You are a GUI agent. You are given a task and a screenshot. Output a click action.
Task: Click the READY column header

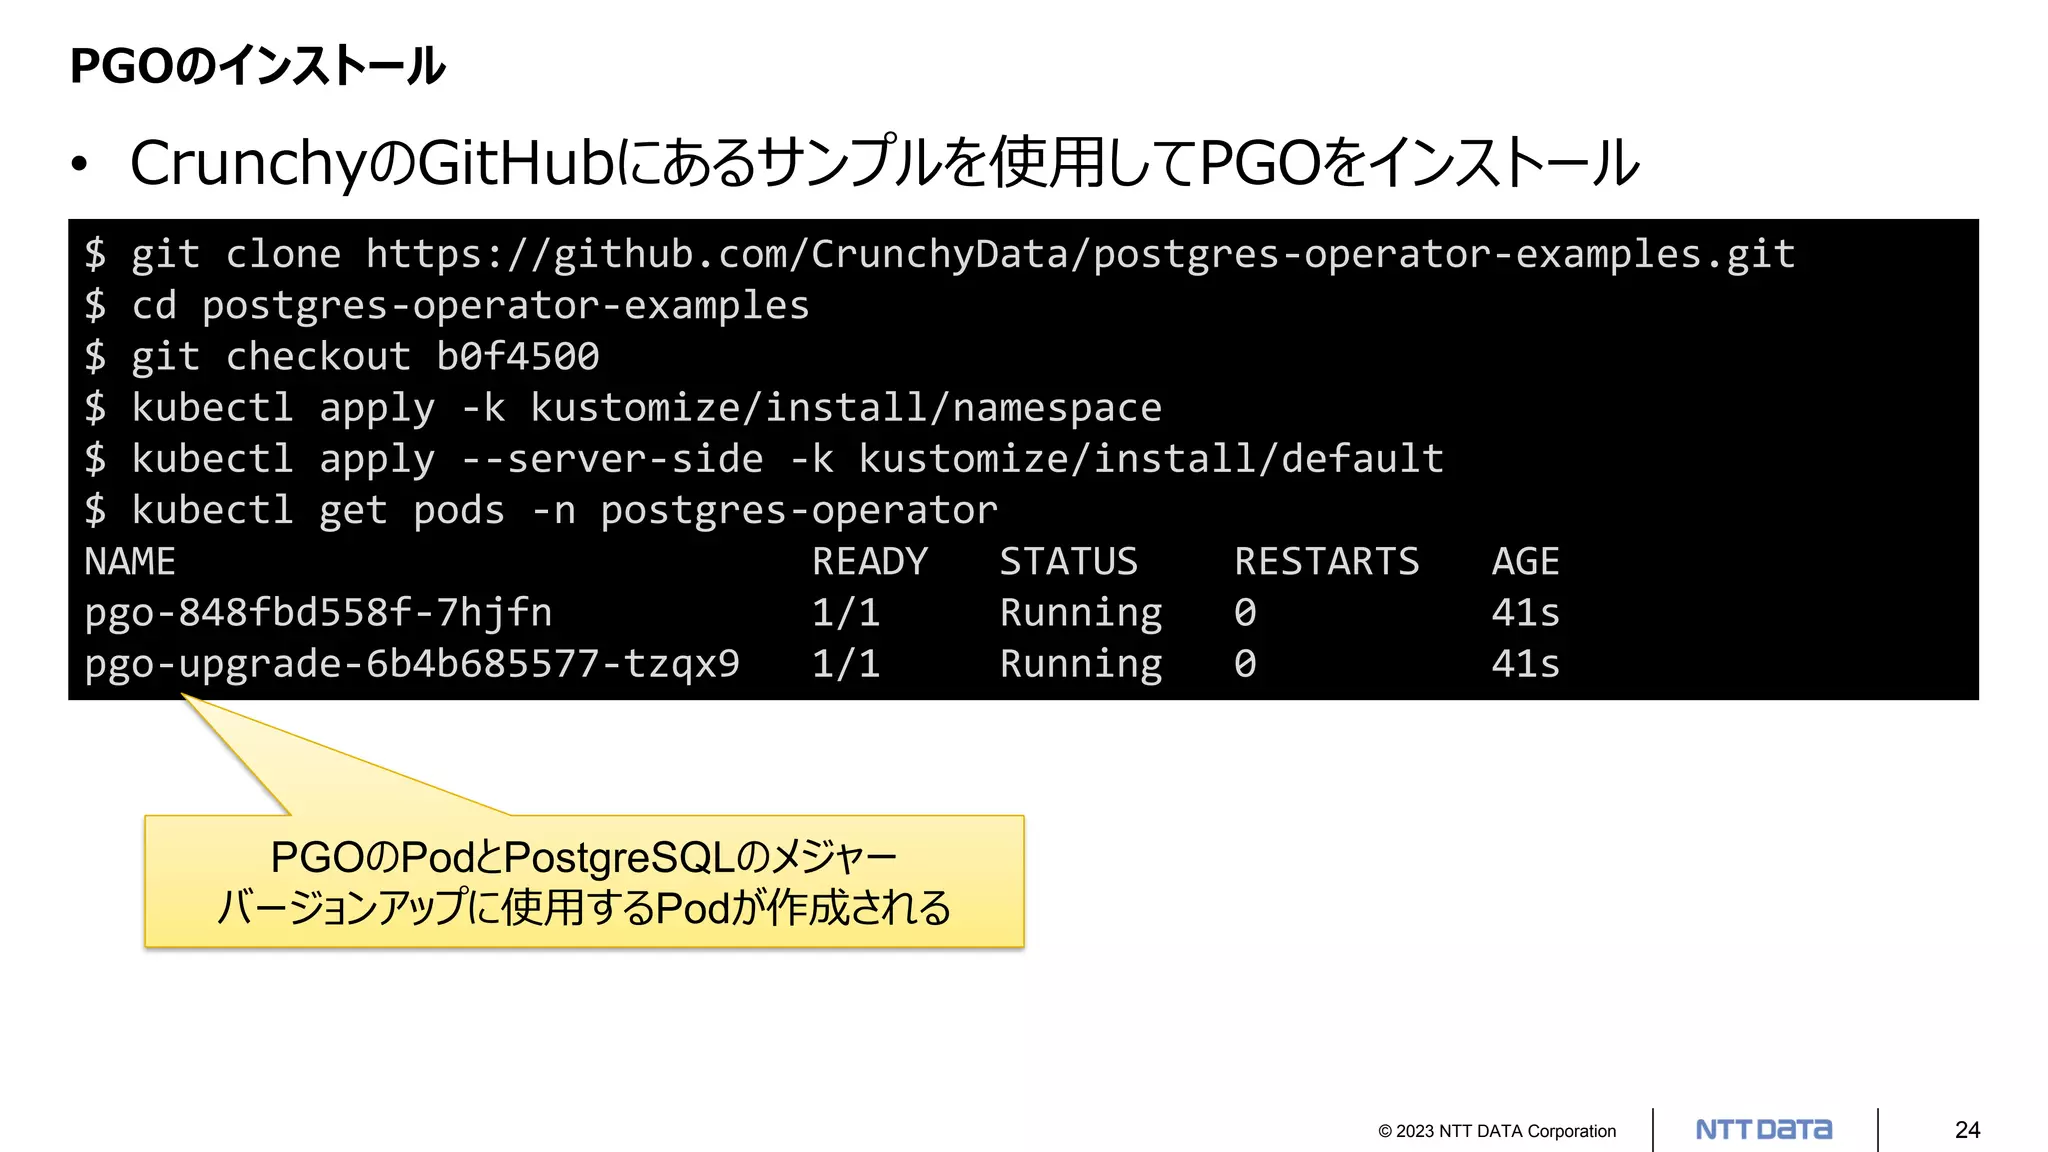coord(870,561)
